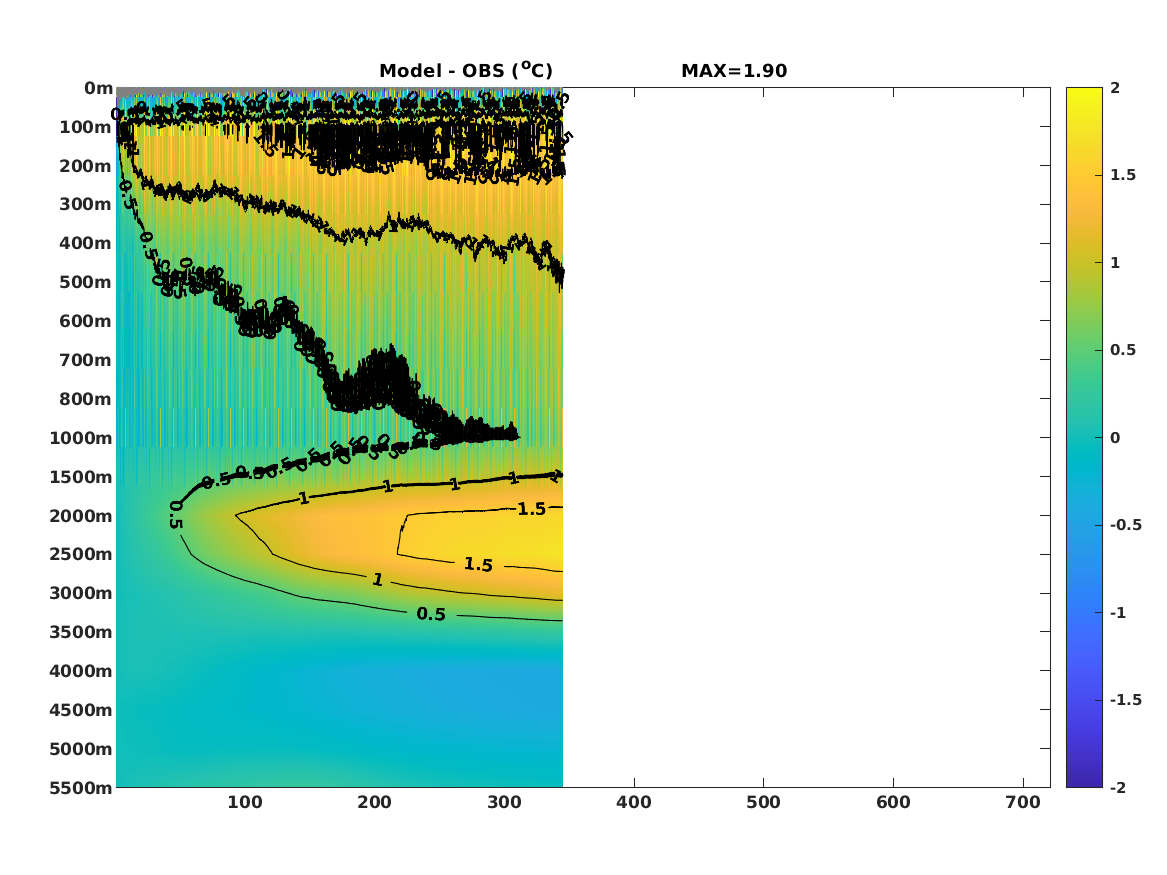Click the bright yellow top of the colorbar

[1084, 92]
